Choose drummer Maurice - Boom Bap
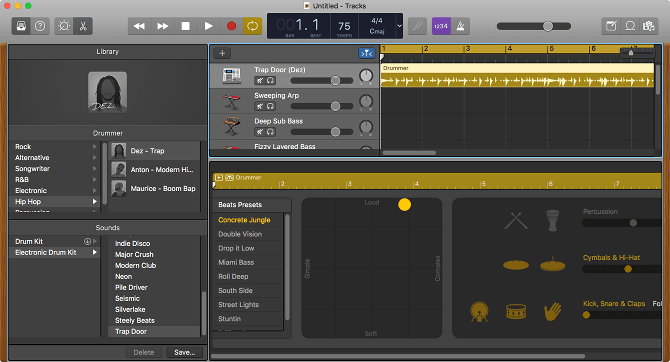 click(x=155, y=188)
